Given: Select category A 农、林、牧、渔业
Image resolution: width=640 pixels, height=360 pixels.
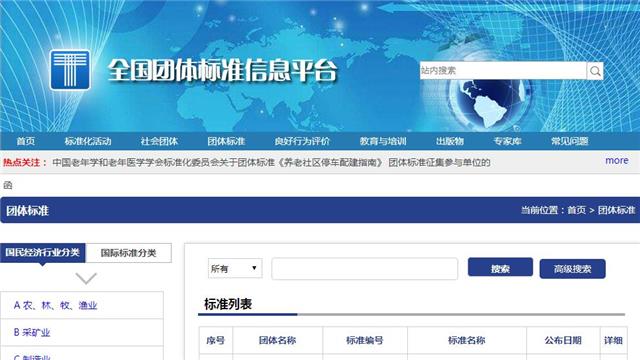Looking at the screenshot, I should (x=56, y=305).
